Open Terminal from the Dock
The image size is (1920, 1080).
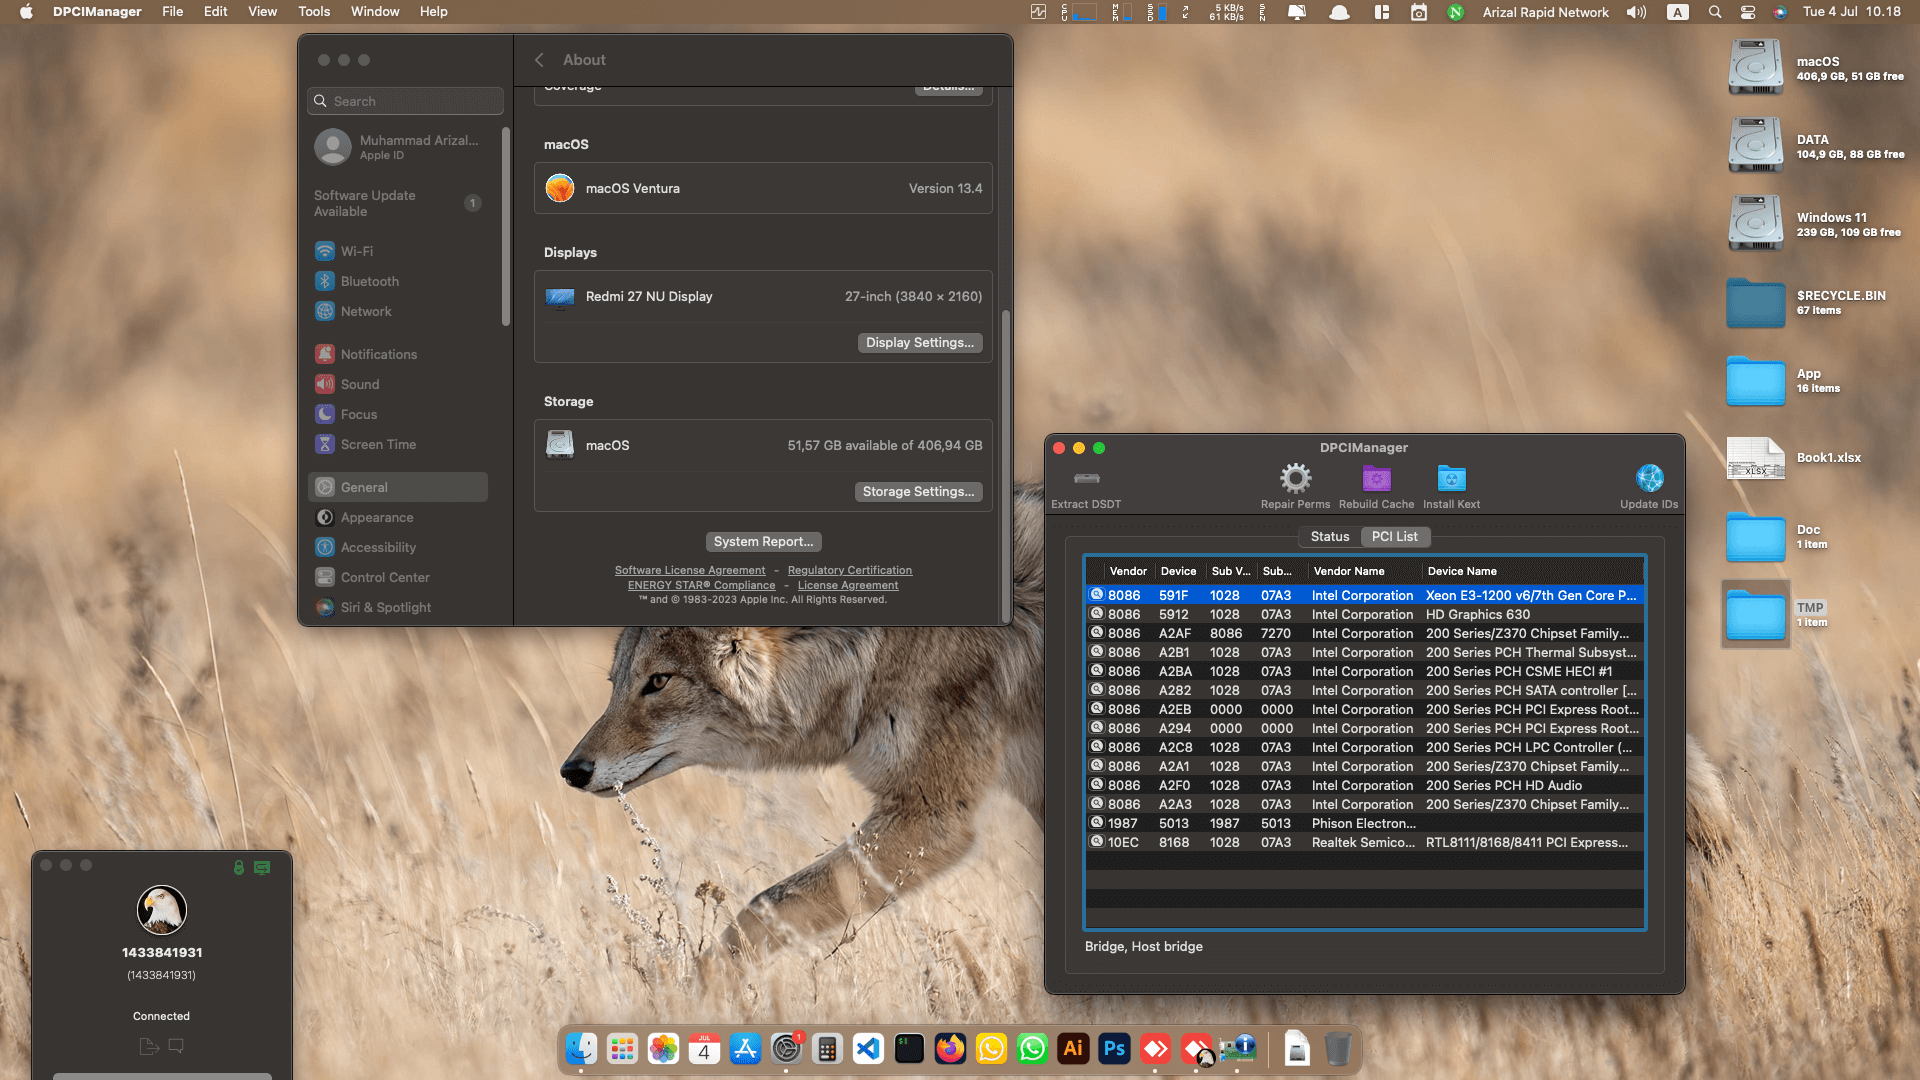pos(909,1048)
